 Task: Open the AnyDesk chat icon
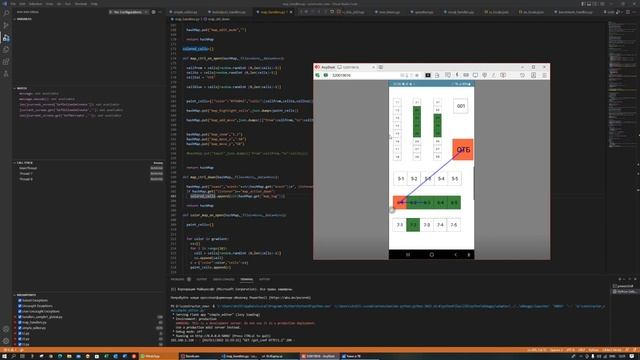pos(448,75)
